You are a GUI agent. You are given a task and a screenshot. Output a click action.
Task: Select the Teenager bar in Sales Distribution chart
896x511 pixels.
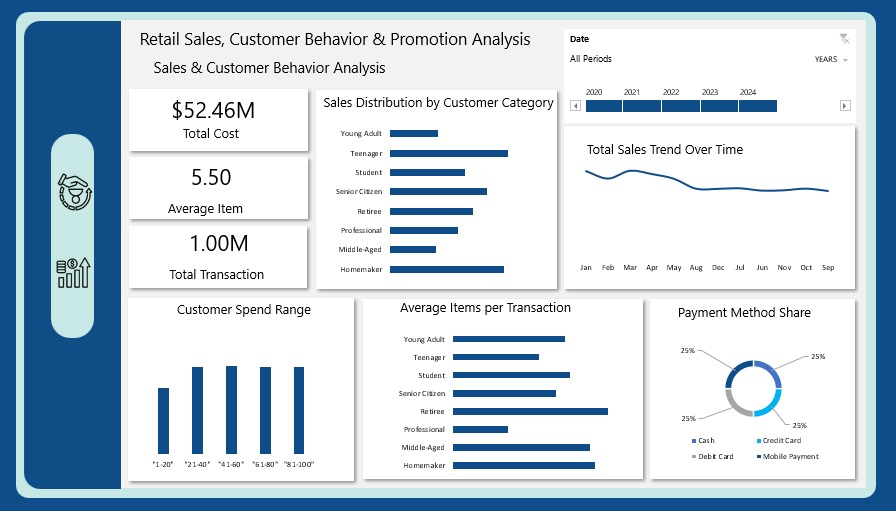tap(449, 153)
